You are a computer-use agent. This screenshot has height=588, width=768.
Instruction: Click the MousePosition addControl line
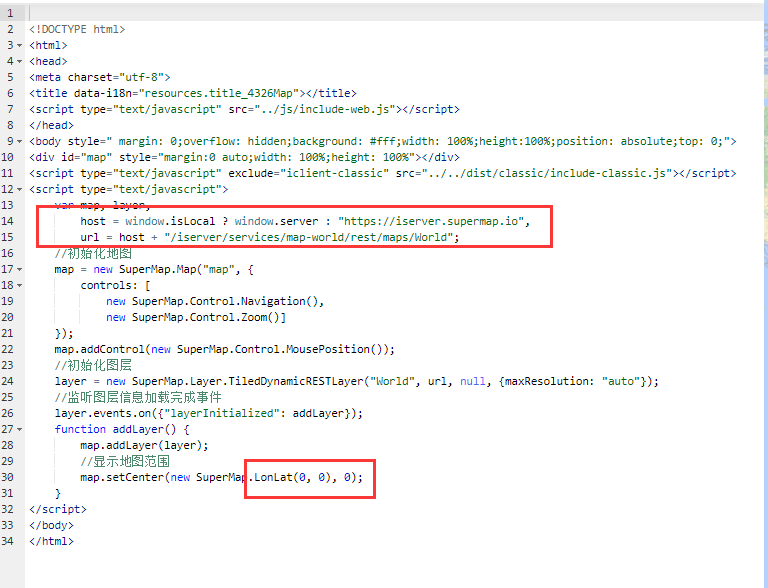point(224,349)
